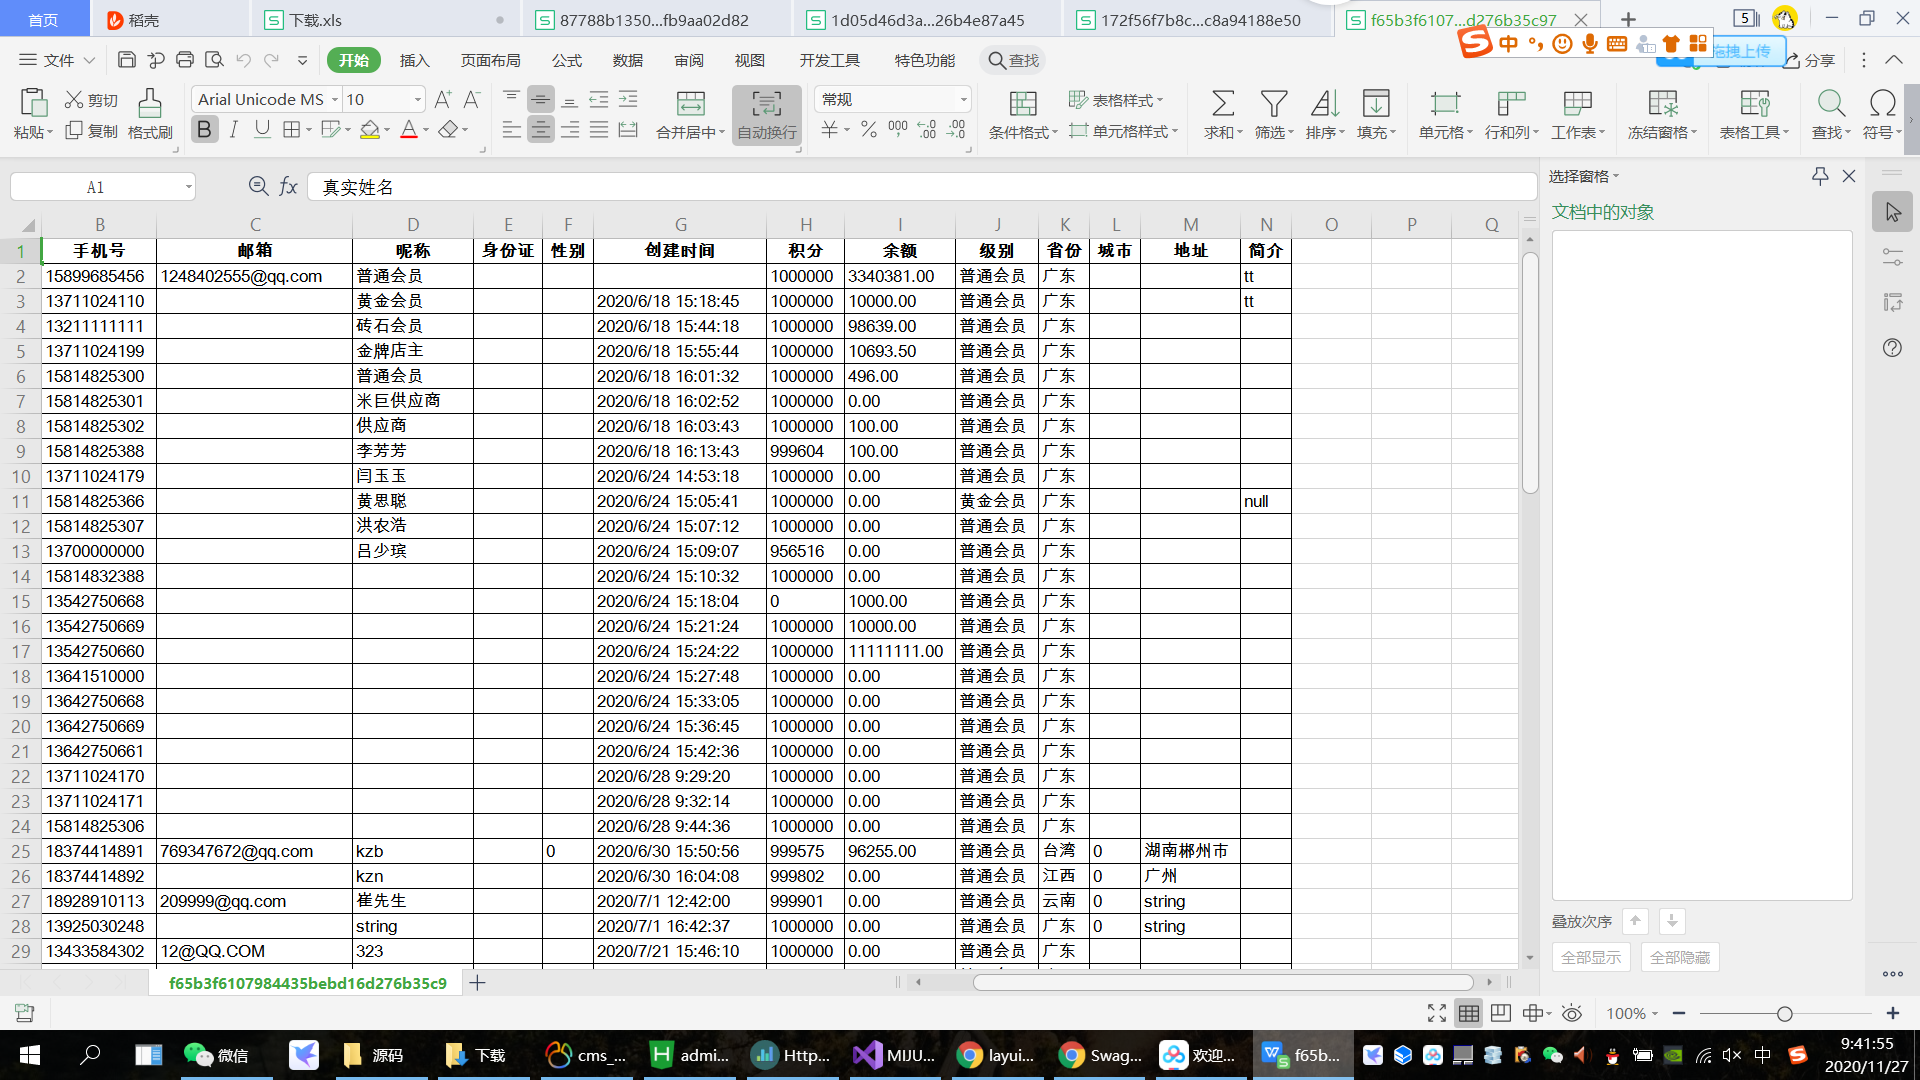The height and width of the screenshot is (1080, 1920).
Task: Click the AutoSum sigma icon
Action: click(x=1222, y=104)
